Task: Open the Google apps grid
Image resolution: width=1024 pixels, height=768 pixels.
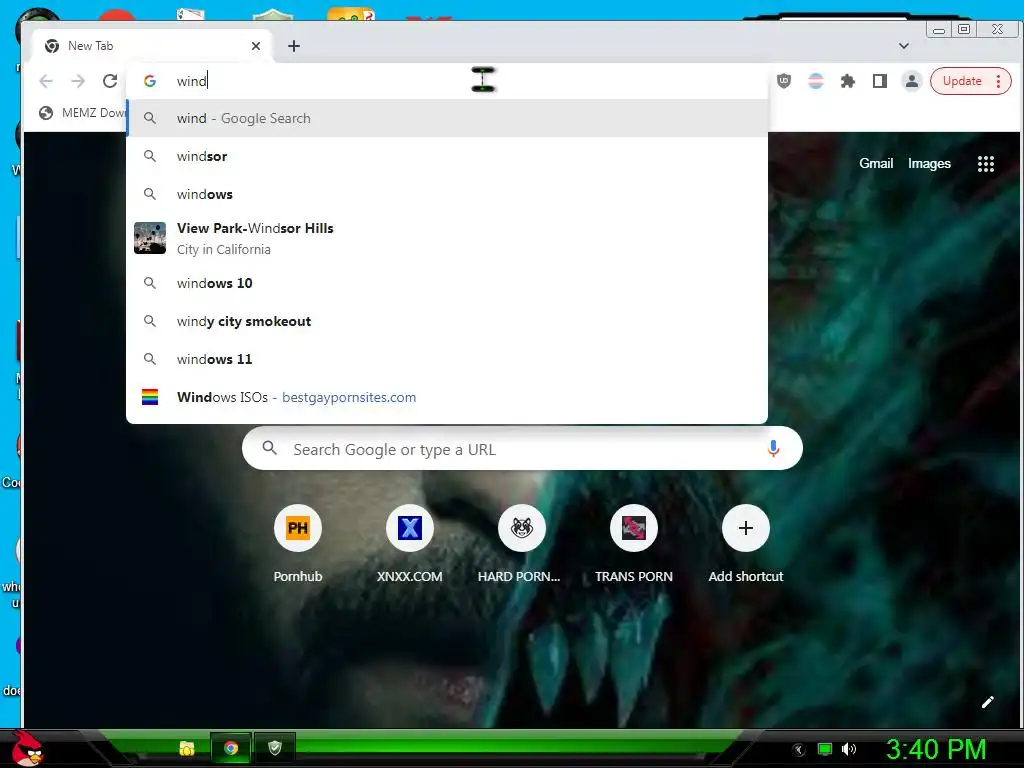Action: [x=985, y=164]
